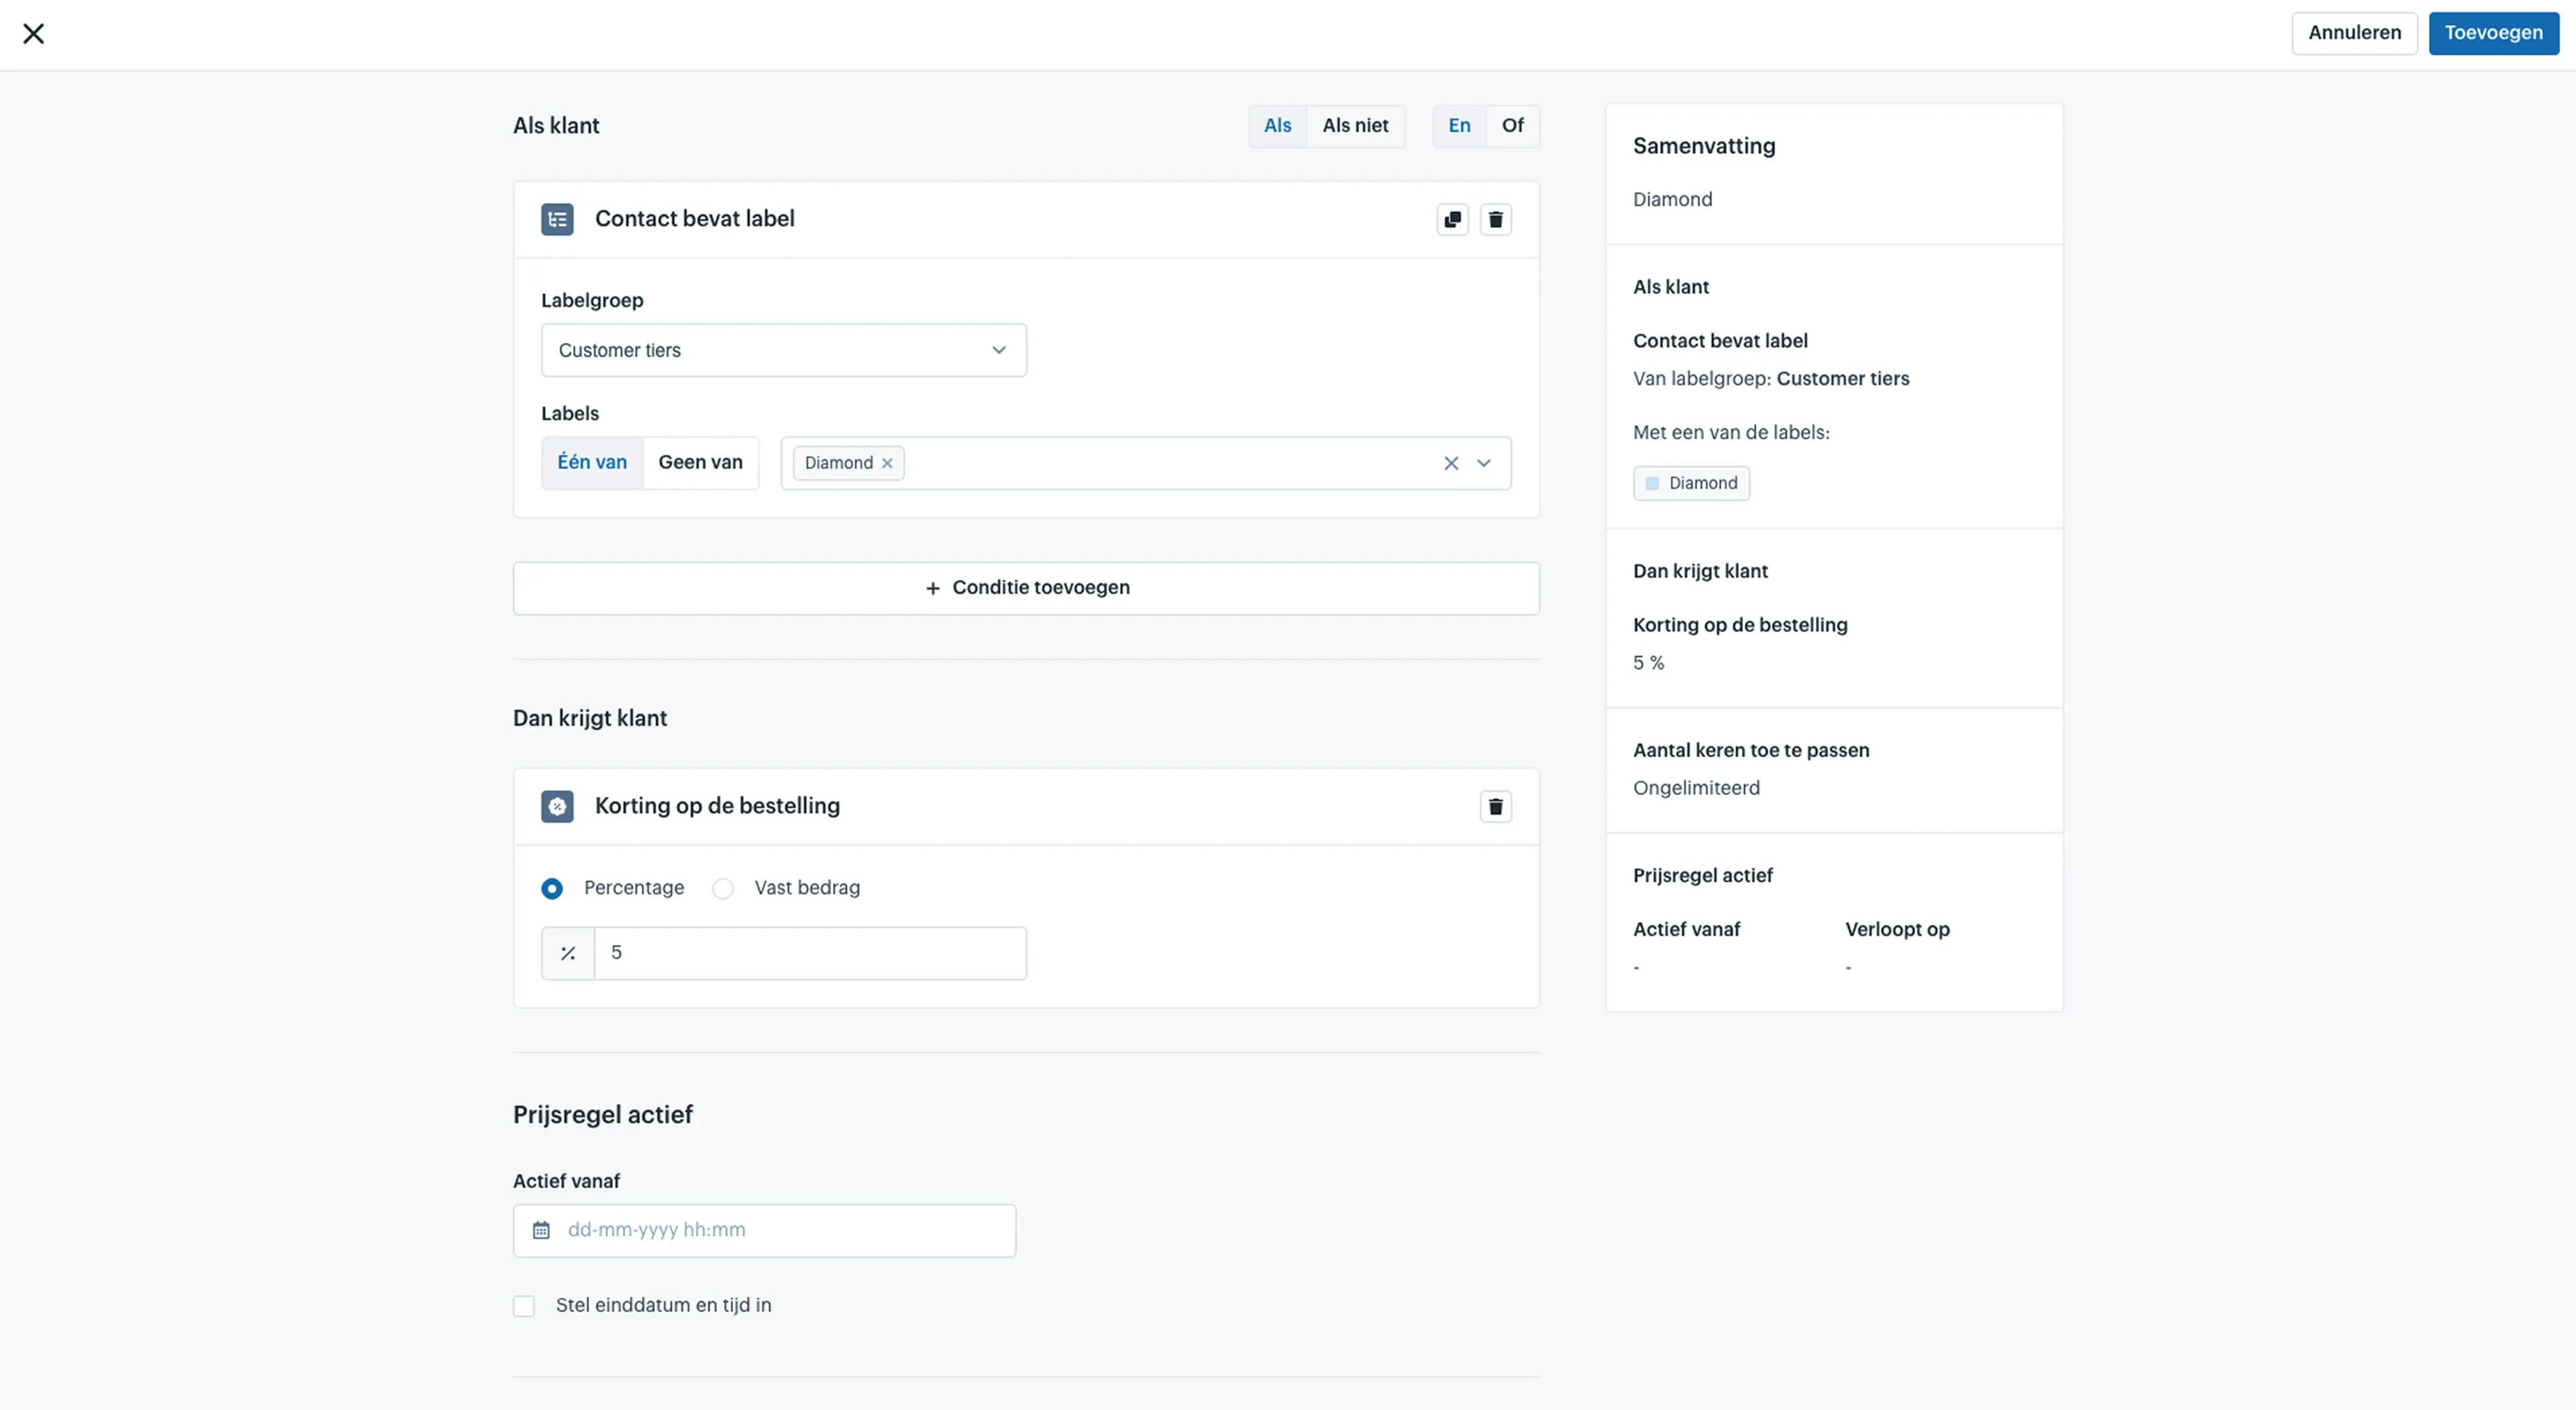
Task: Enable Stel einddatum en tijd in checkbox
Action: point(523,1306)
